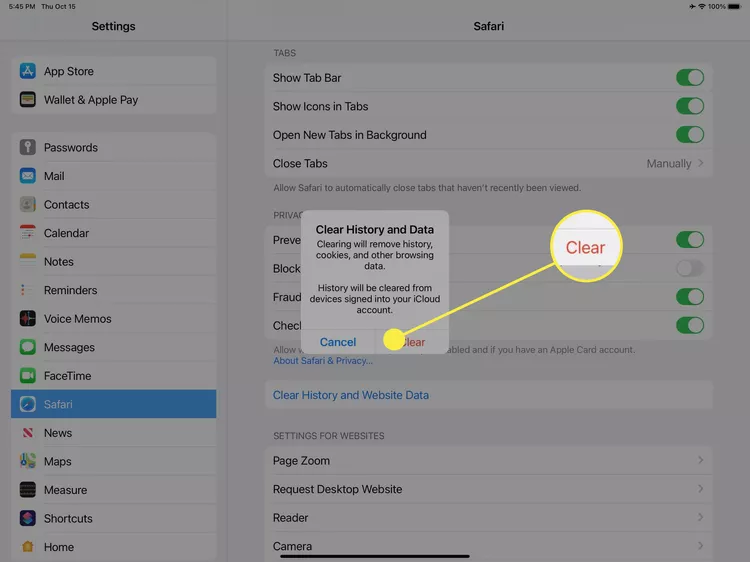The width and height of the screenshot is (750, 562).
Task: Open the Camera settings chevron
Action: 700,546
